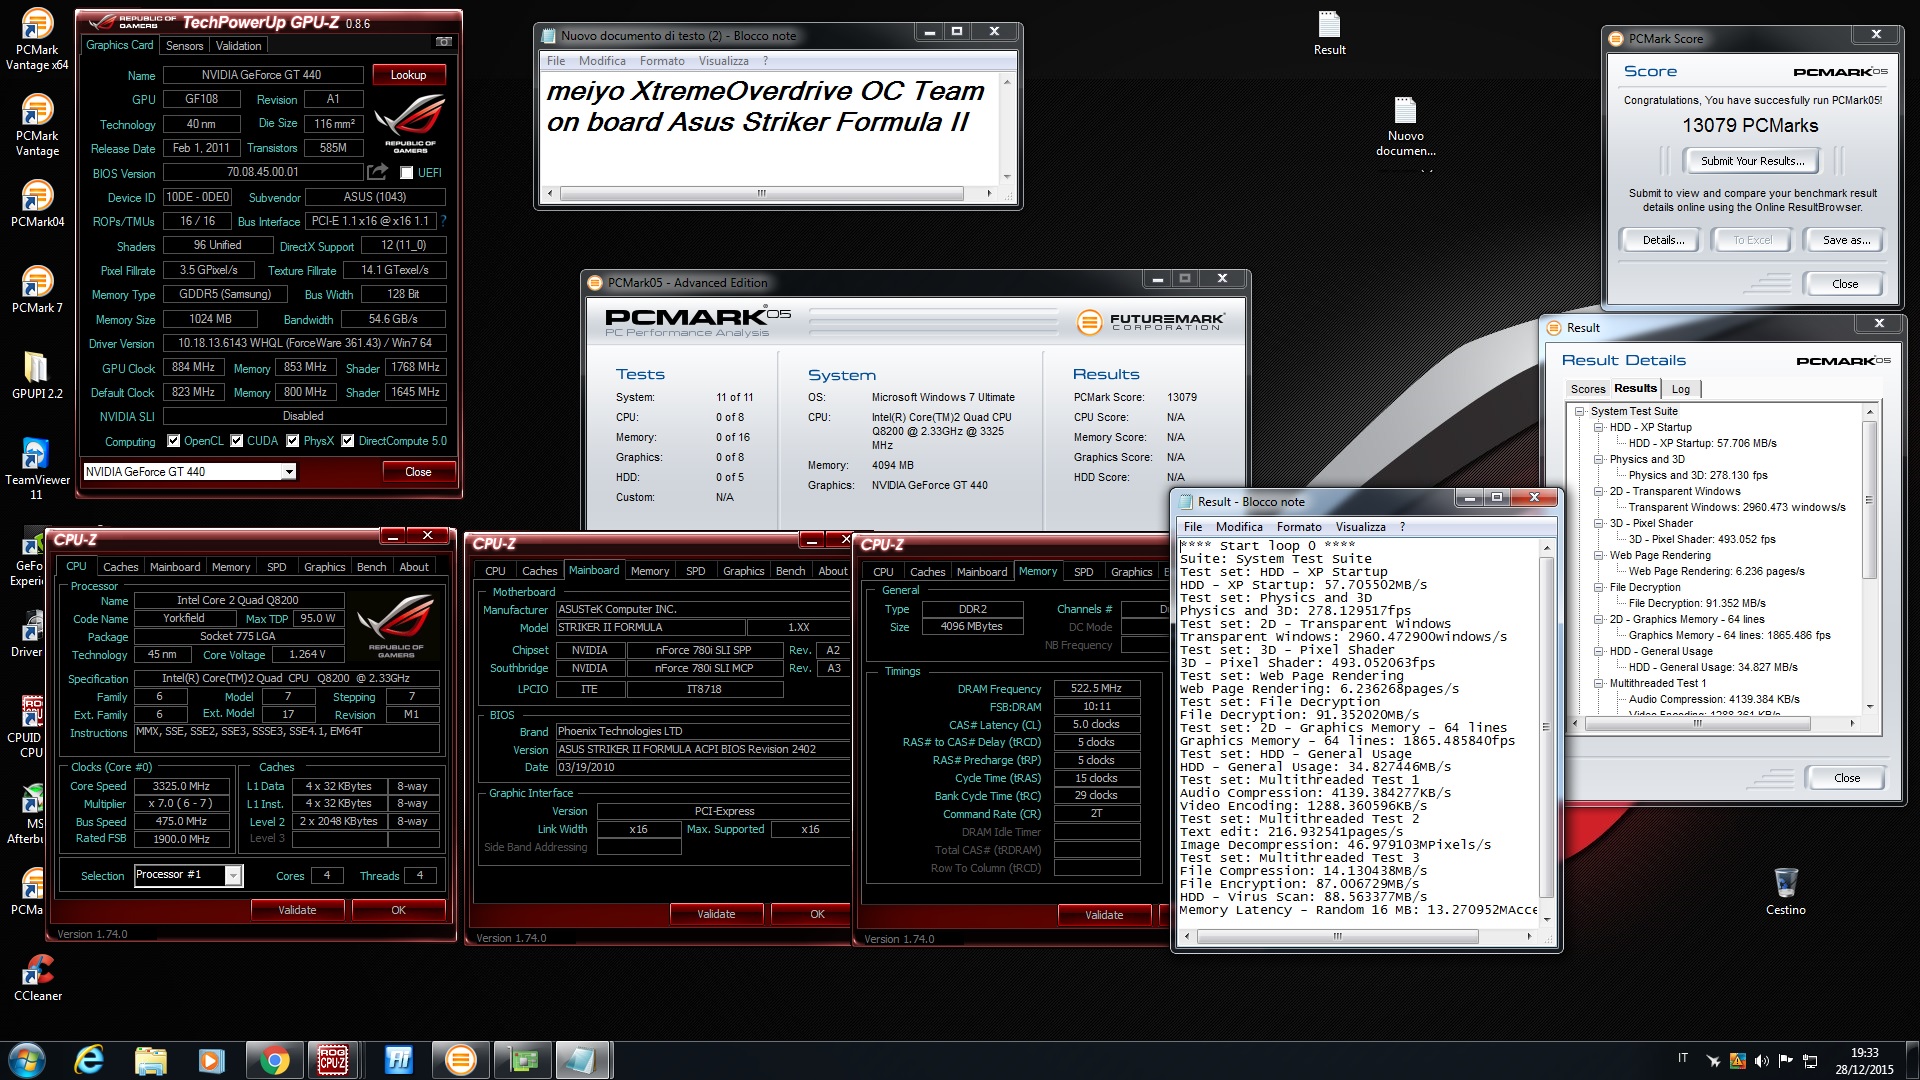Open Formato menu in Nuovo documento Notepad

point(662,61)
